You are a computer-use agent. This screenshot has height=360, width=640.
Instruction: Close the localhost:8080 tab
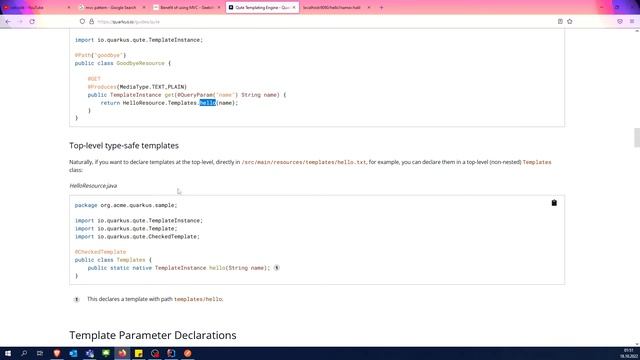(369, 7)
